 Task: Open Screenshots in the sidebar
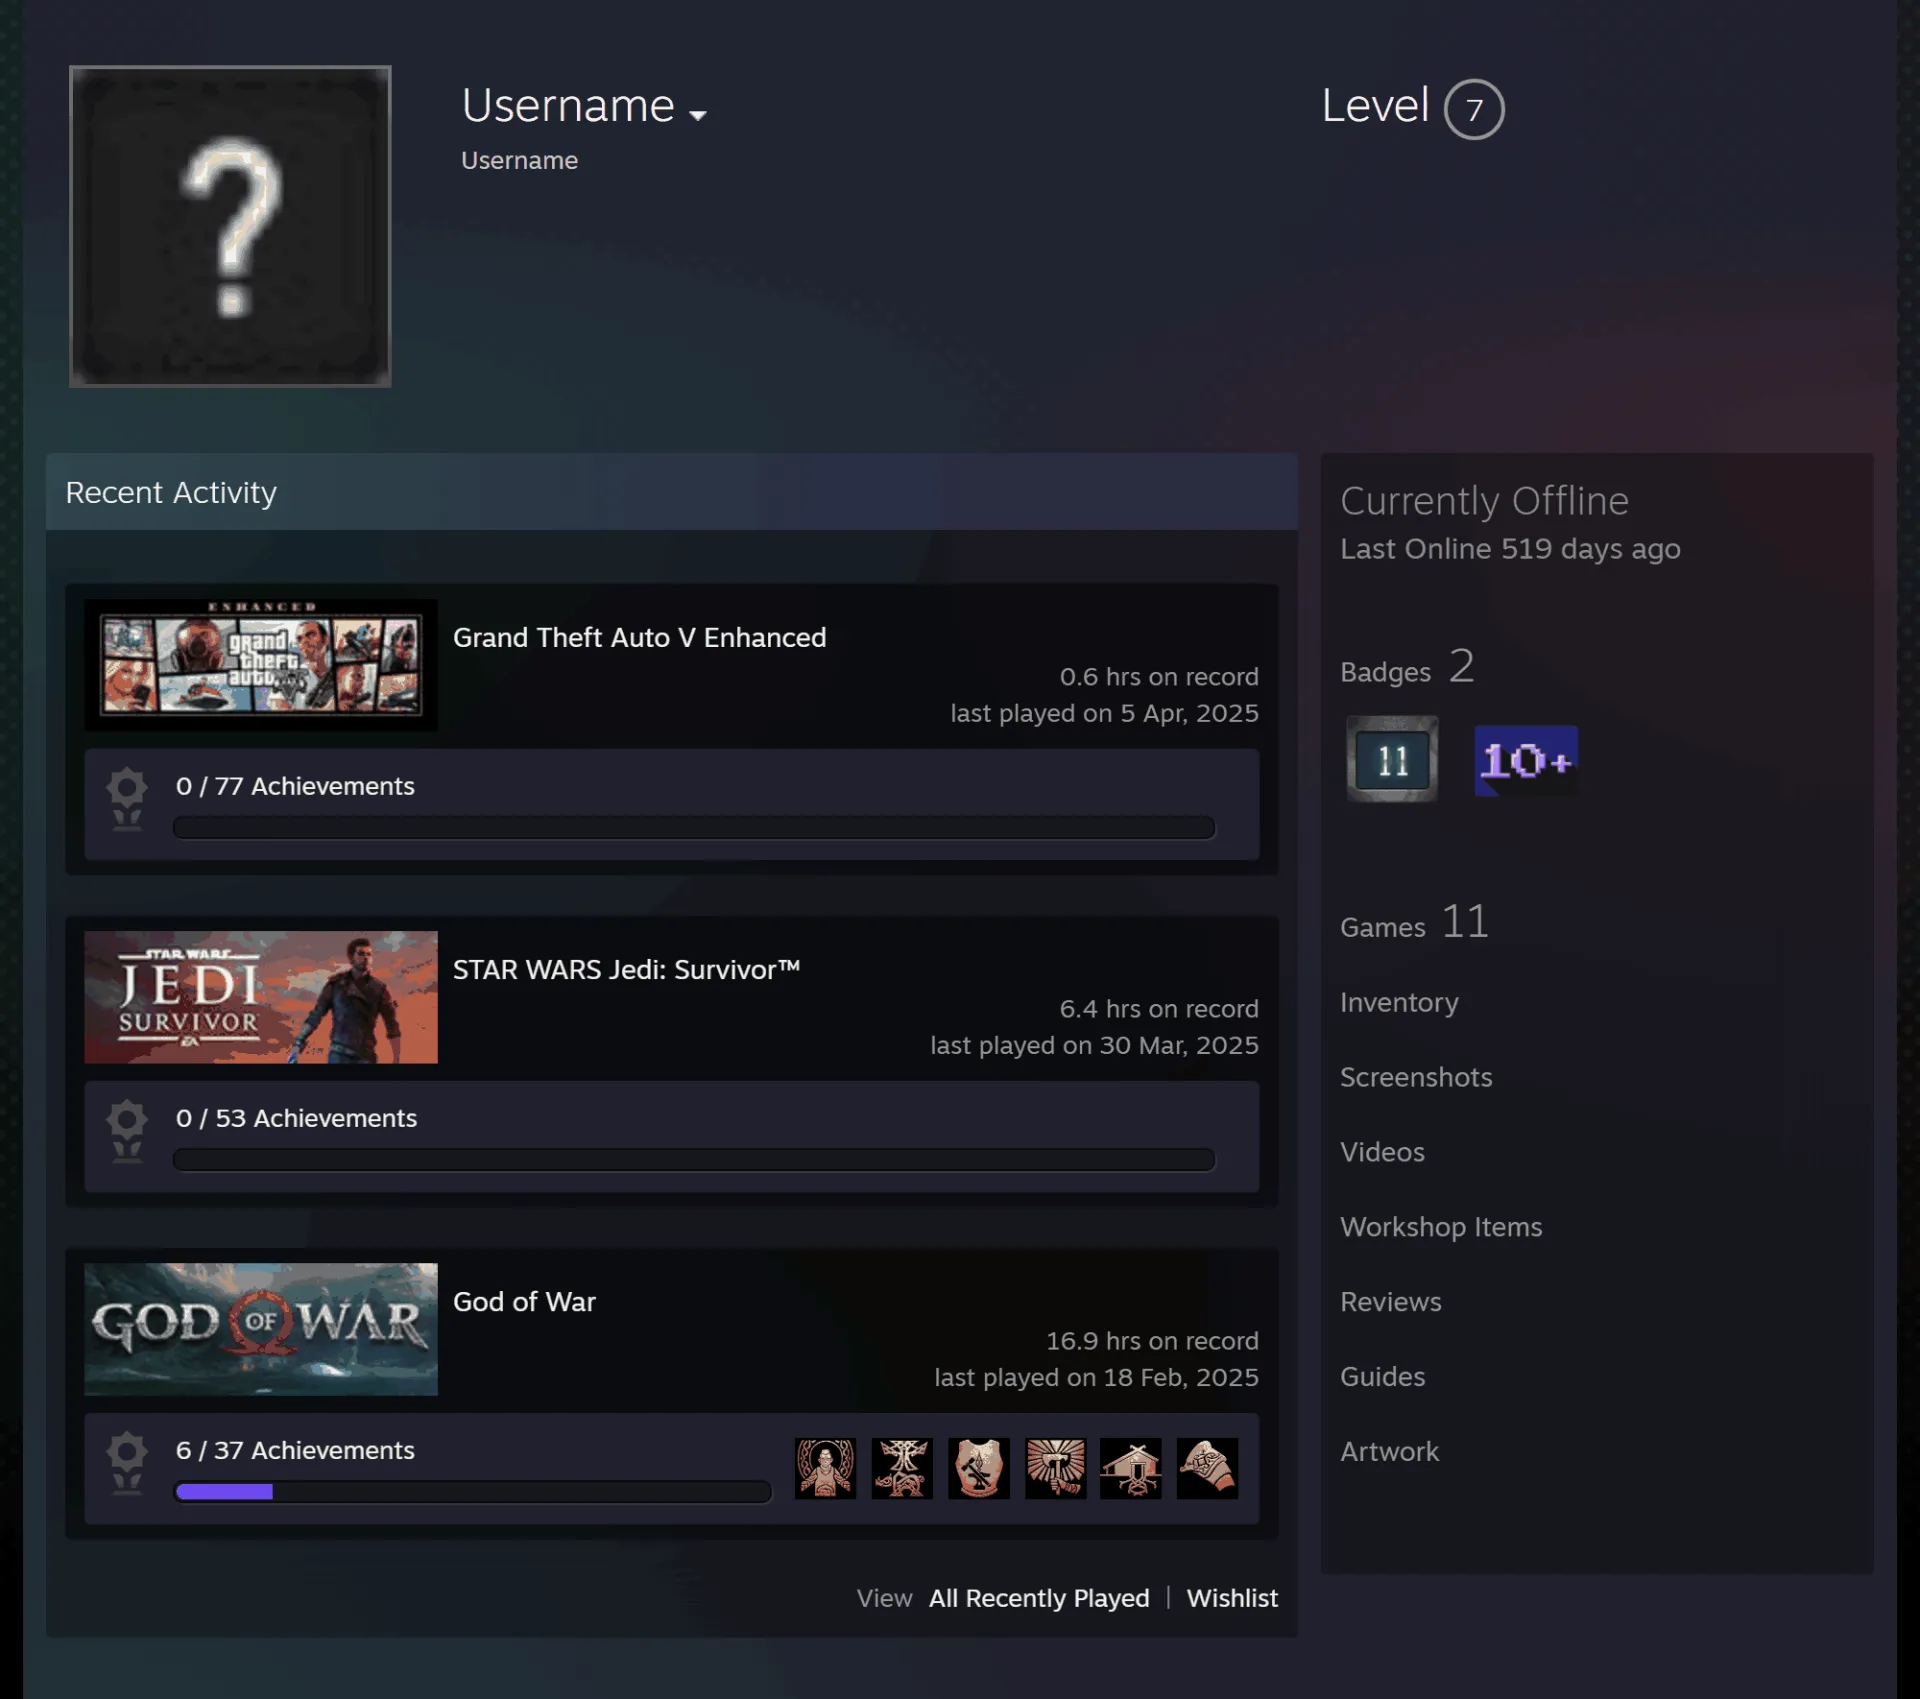(x=1416, y=1077)
